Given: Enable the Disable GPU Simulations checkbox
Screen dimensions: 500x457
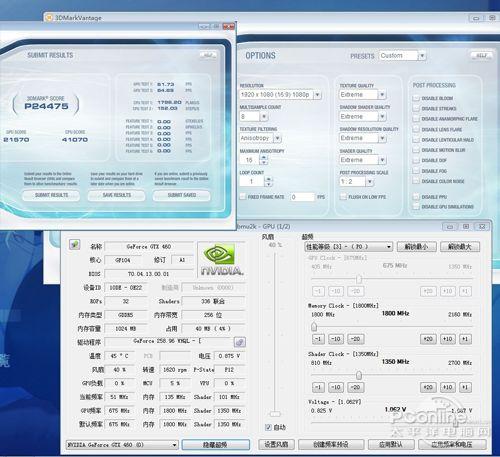Looking at the screenshot, I should (416, 207).
